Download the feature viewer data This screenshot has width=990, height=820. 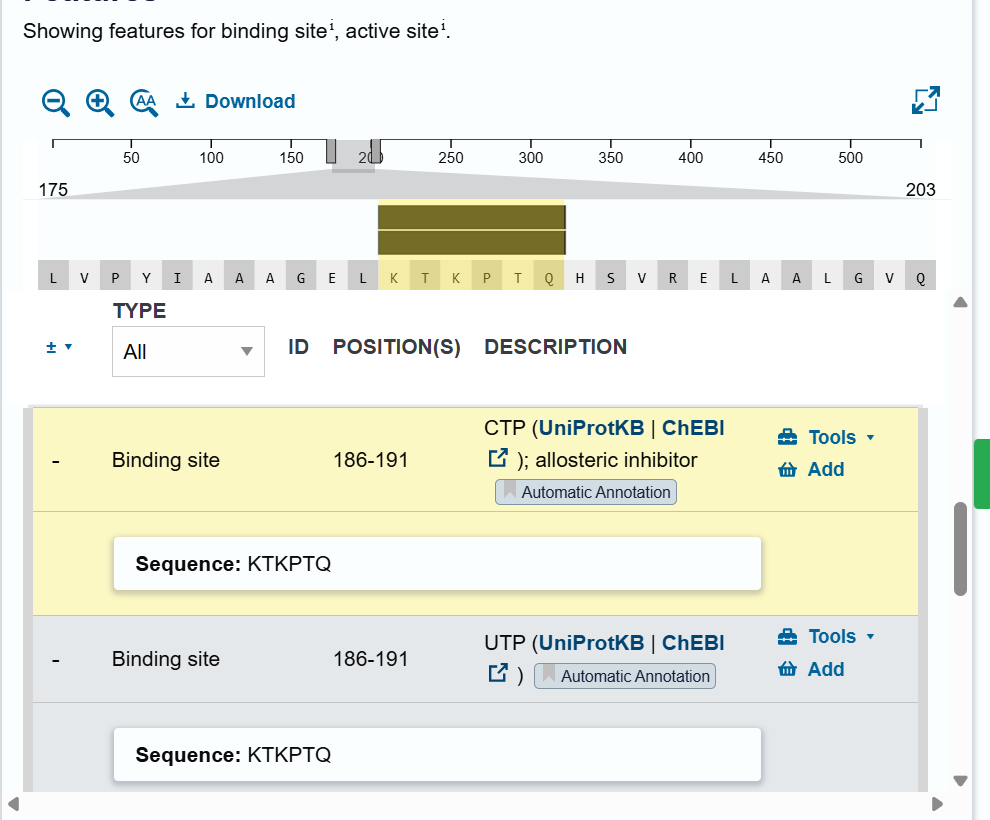tap(236, 101)
